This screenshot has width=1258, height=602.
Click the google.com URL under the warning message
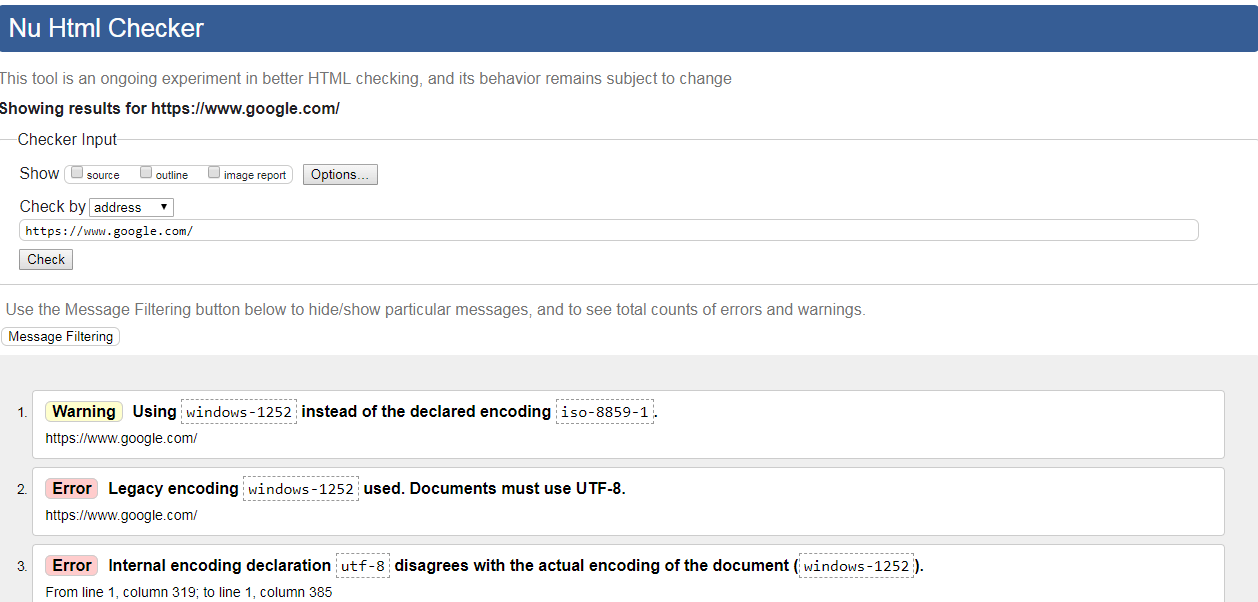tap(121, 438)
